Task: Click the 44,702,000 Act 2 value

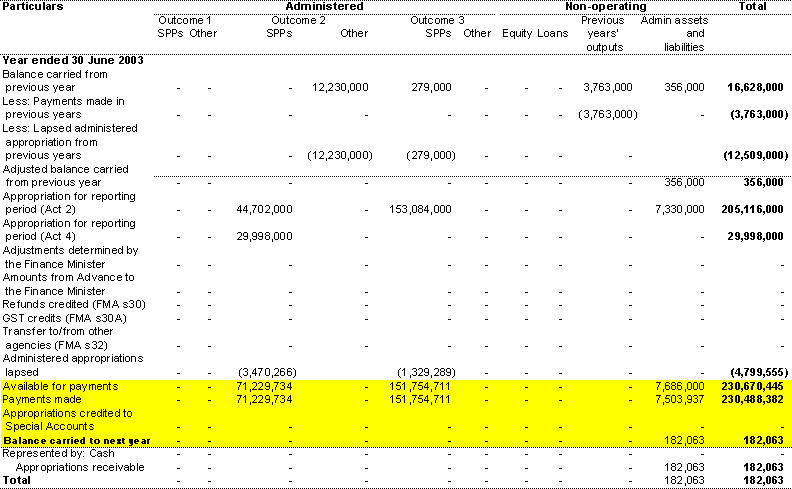Action: [x=264, y=210]
